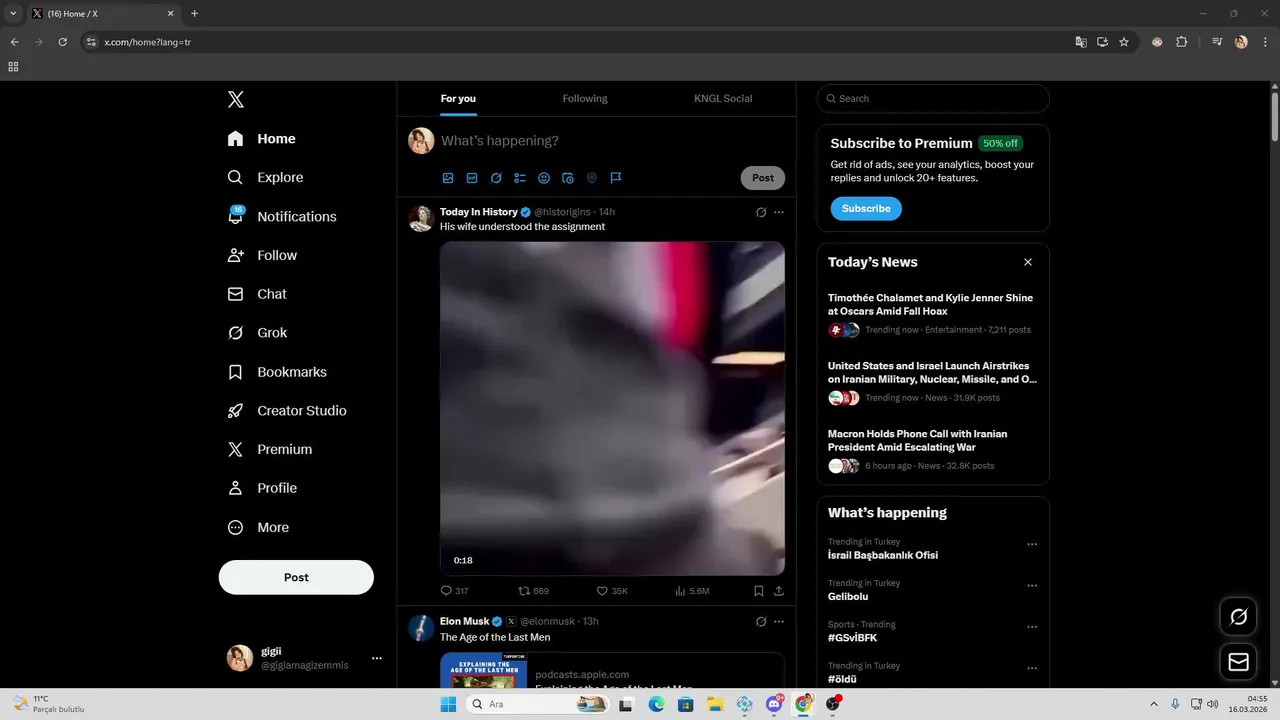
Task: Bookmark page with star icon
Action: [x=1124, y=42]
